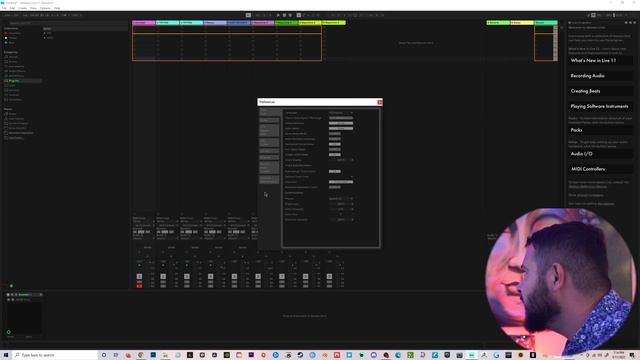
Task: Adjust the Zoom Display slider
Action: pyautogui.click(x=341, y=160)
